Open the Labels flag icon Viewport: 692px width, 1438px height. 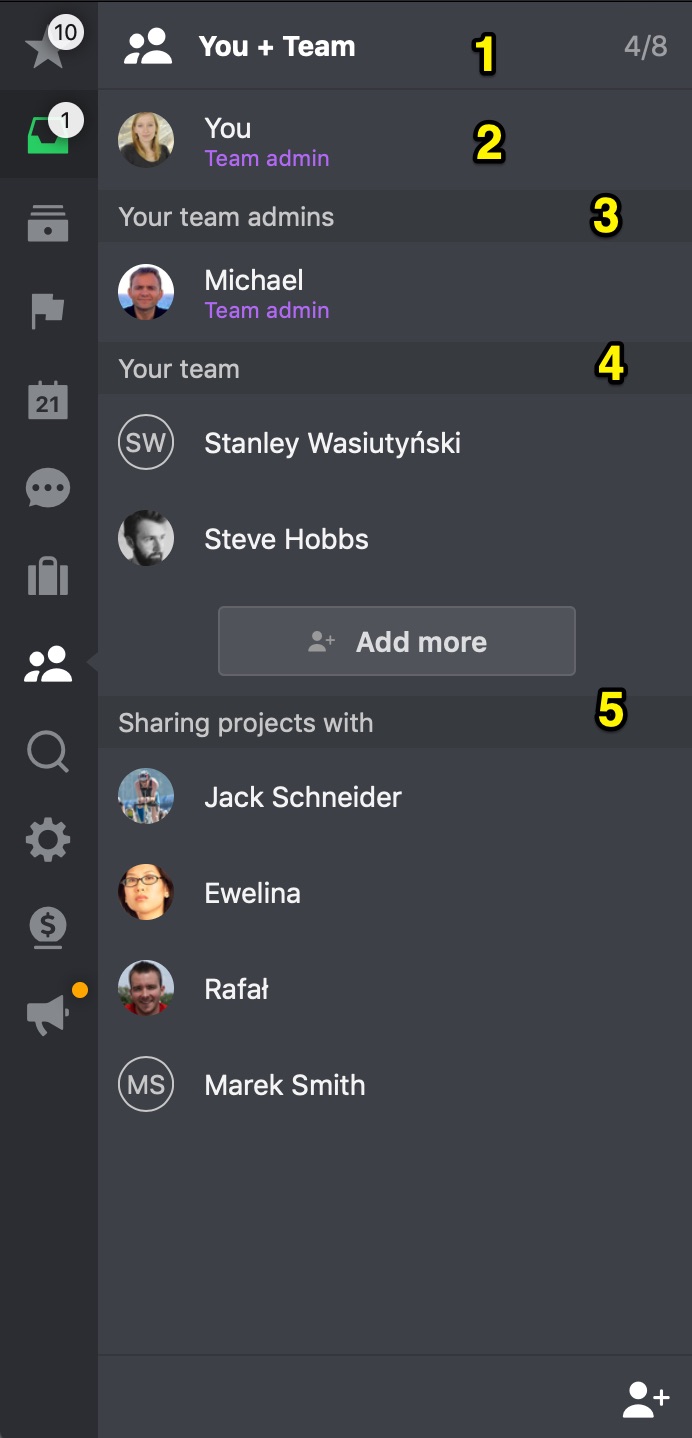pyautogui.click(x=48, y=311)
